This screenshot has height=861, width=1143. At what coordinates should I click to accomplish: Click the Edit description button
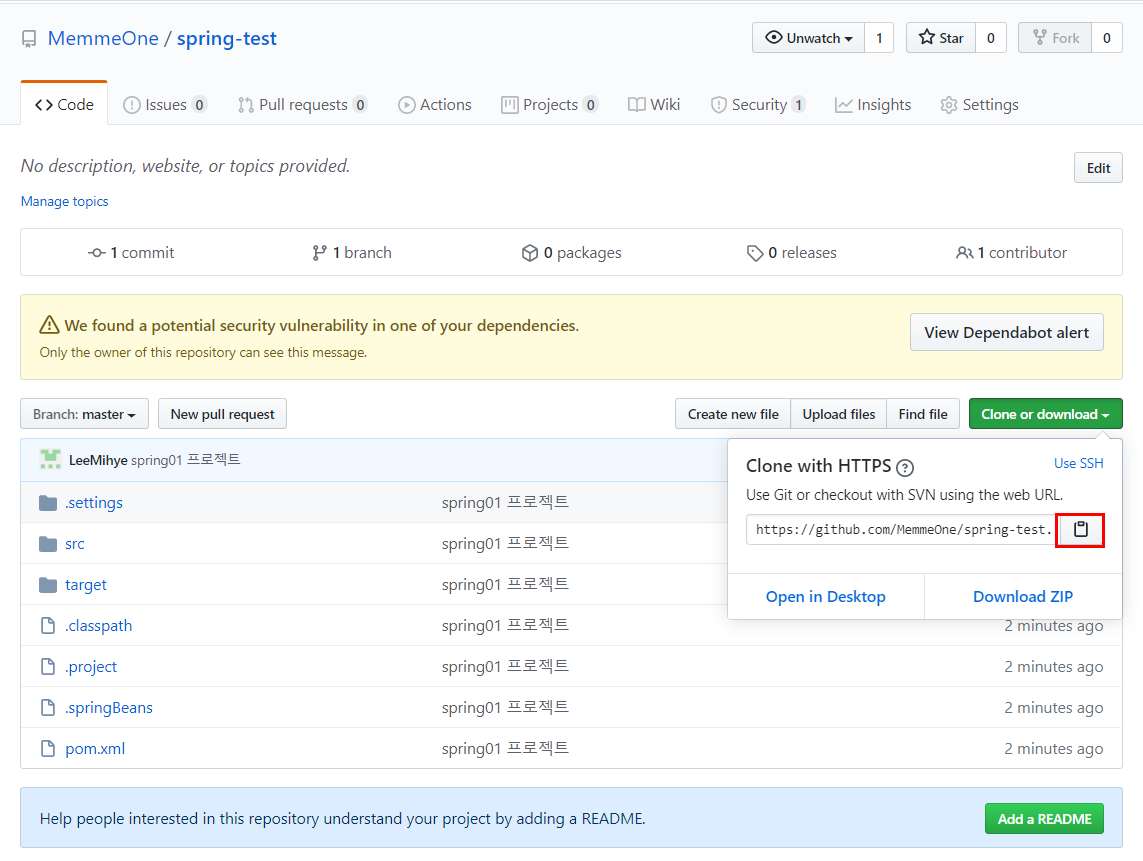[1098, 168]
